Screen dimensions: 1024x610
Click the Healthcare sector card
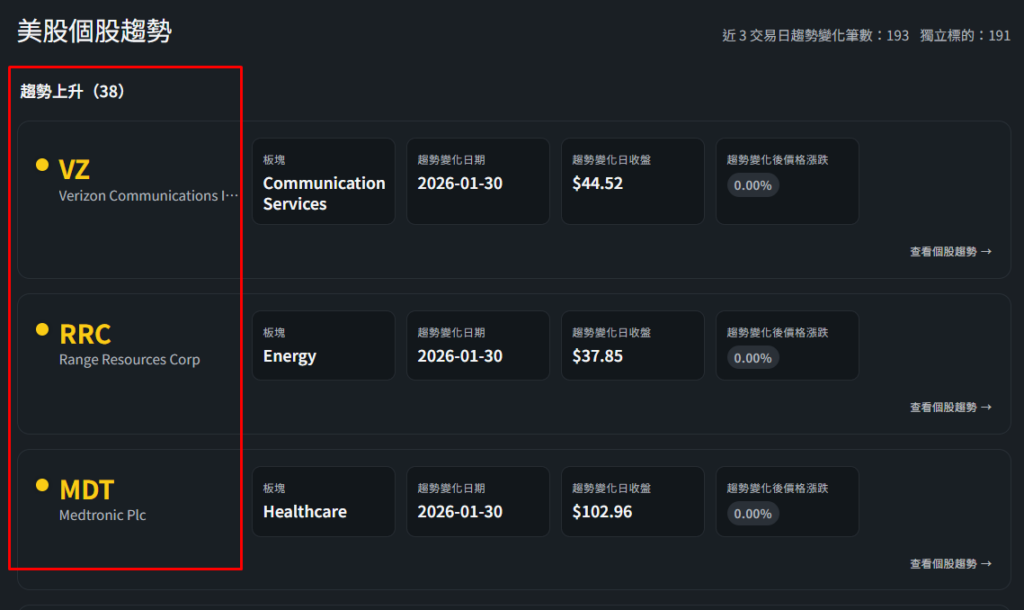pos(323,501)
